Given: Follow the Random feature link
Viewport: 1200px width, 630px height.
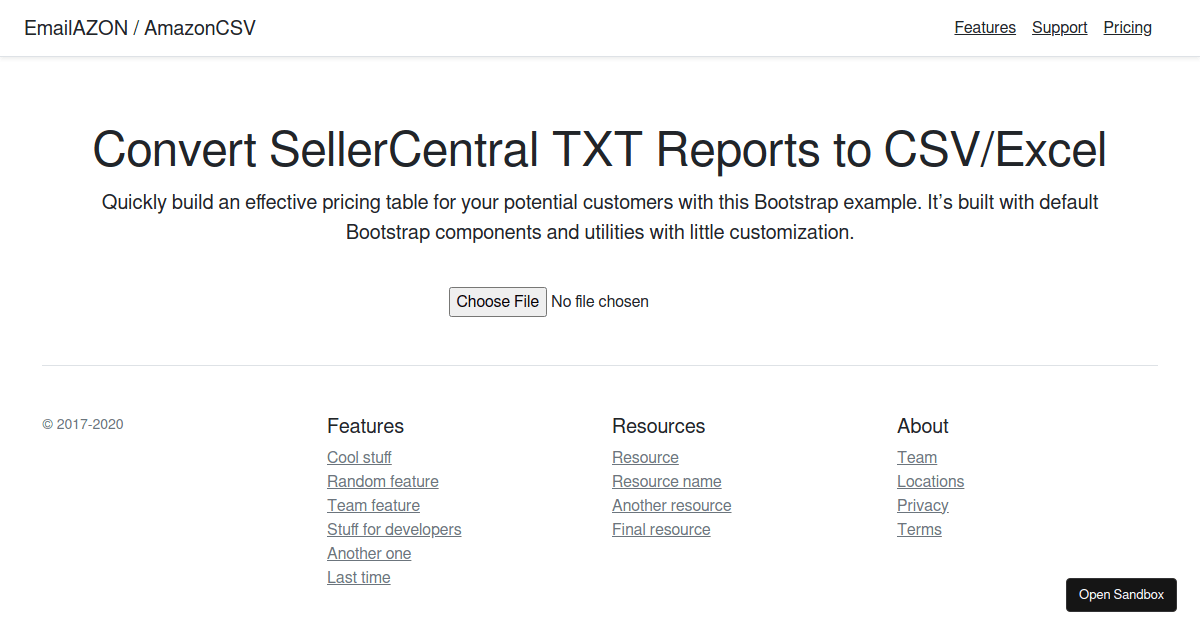Looking at the screenshot, I should pyautogui.click(x=383, y=481).
